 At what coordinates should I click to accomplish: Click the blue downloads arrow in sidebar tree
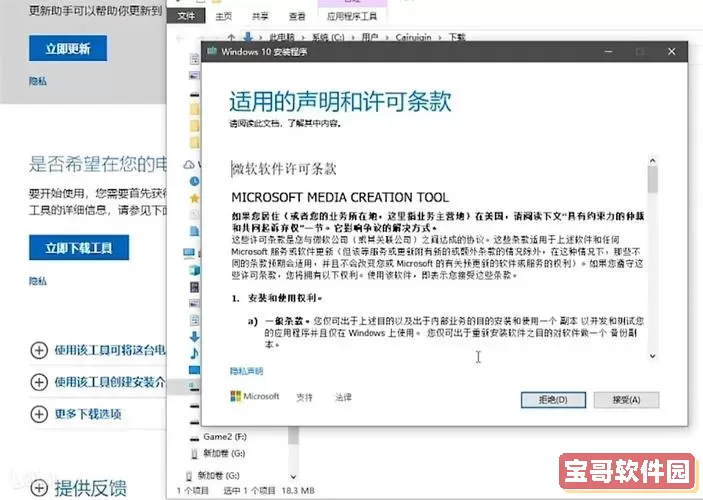(x=195, y=336)
